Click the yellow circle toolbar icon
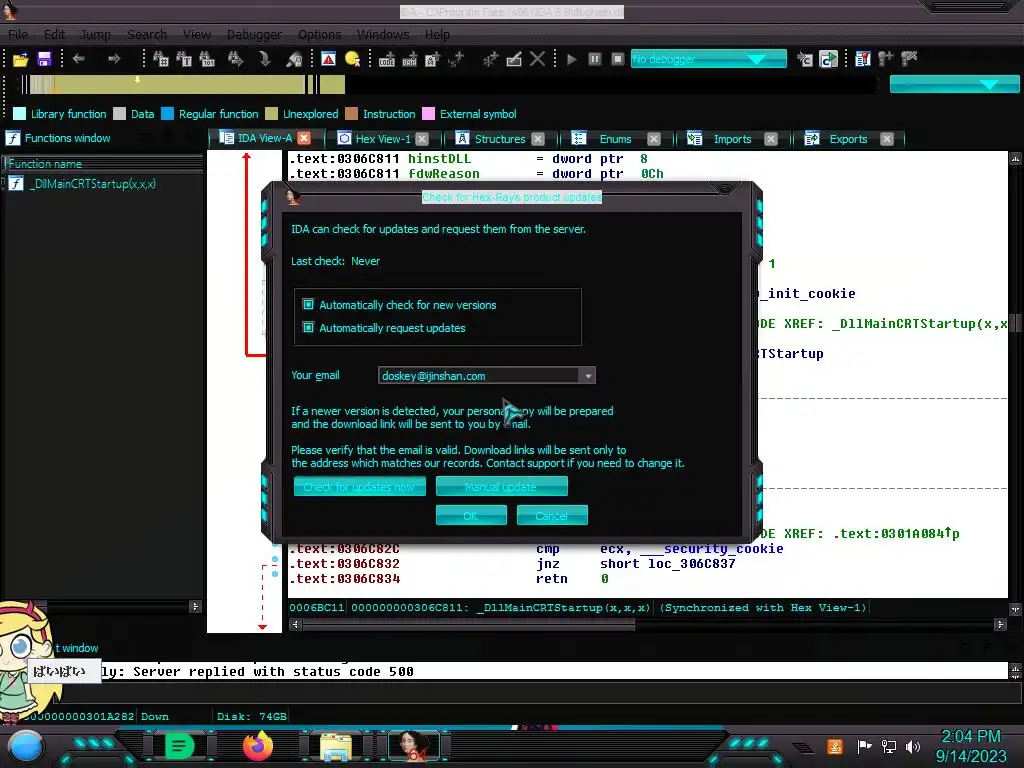This screenshot has height=768, width=1024. click(352, 59)
